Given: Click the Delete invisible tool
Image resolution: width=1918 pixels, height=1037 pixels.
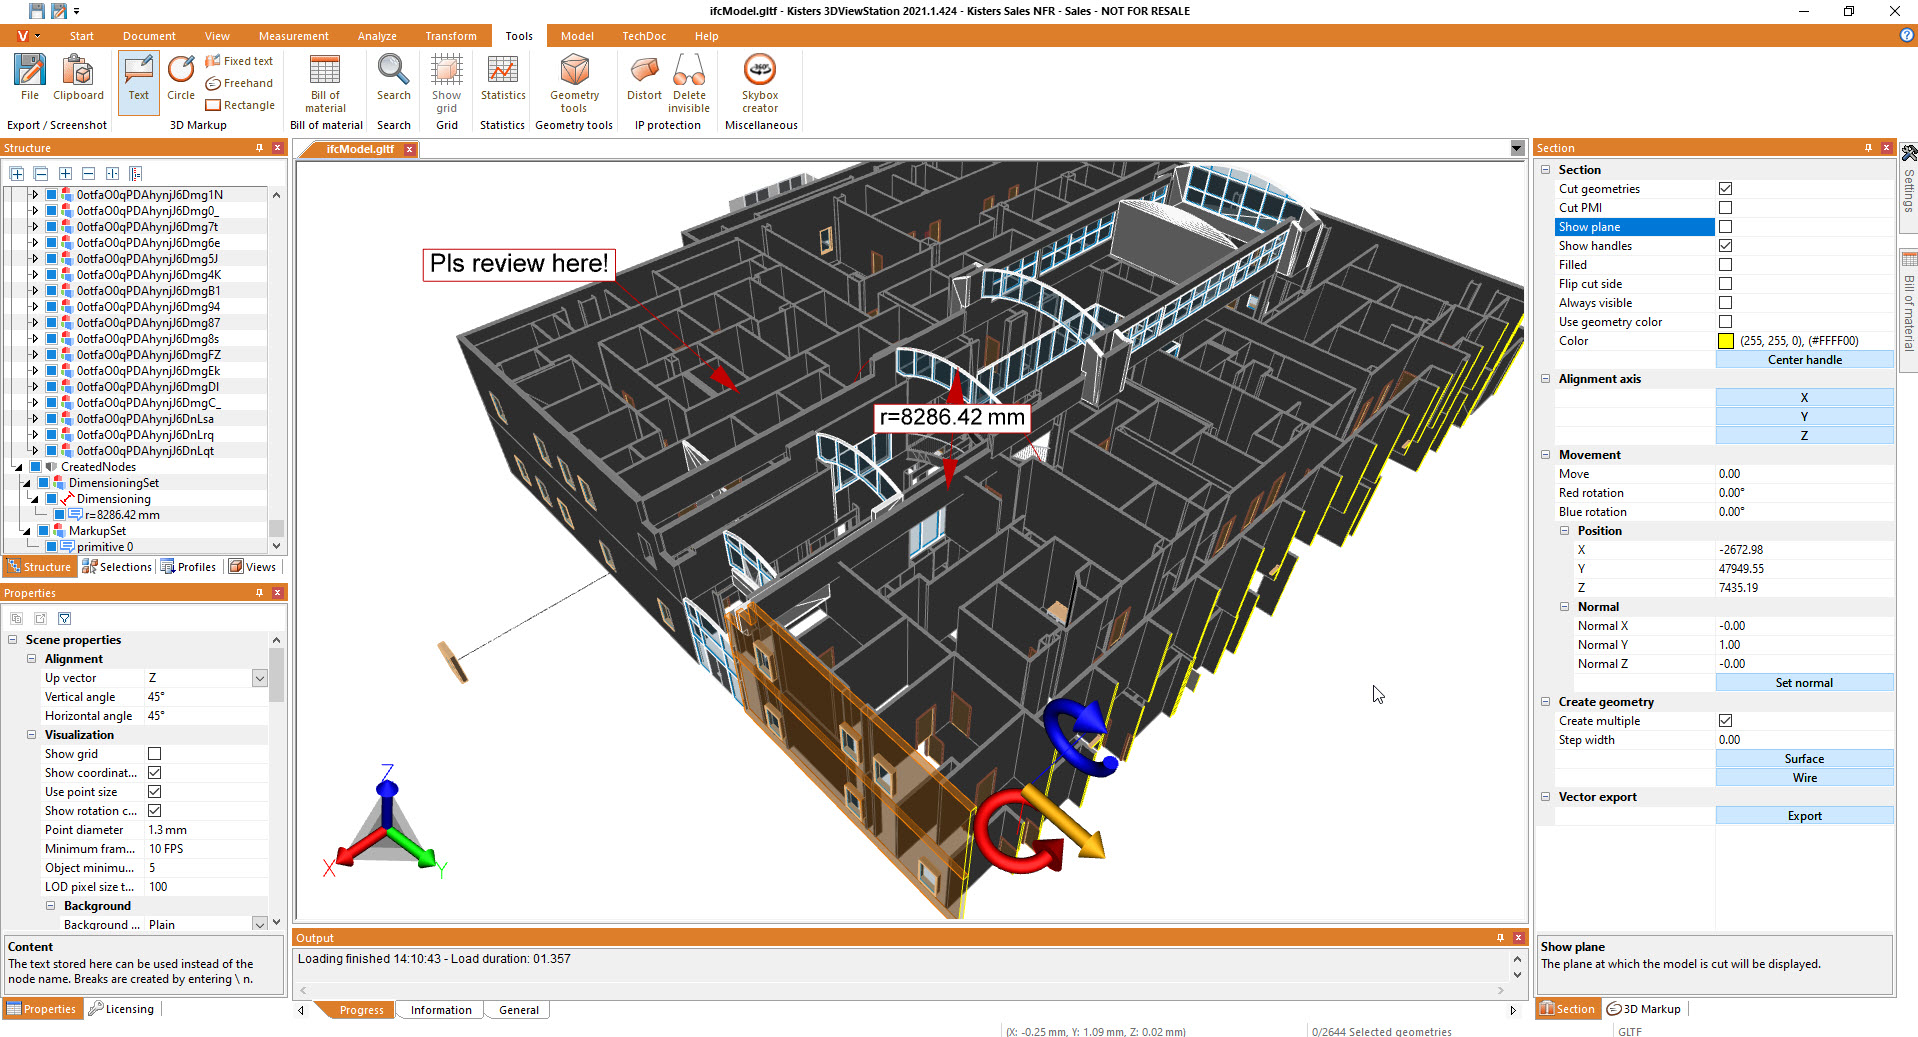Looking at the screenshot, I should point(689,84).
